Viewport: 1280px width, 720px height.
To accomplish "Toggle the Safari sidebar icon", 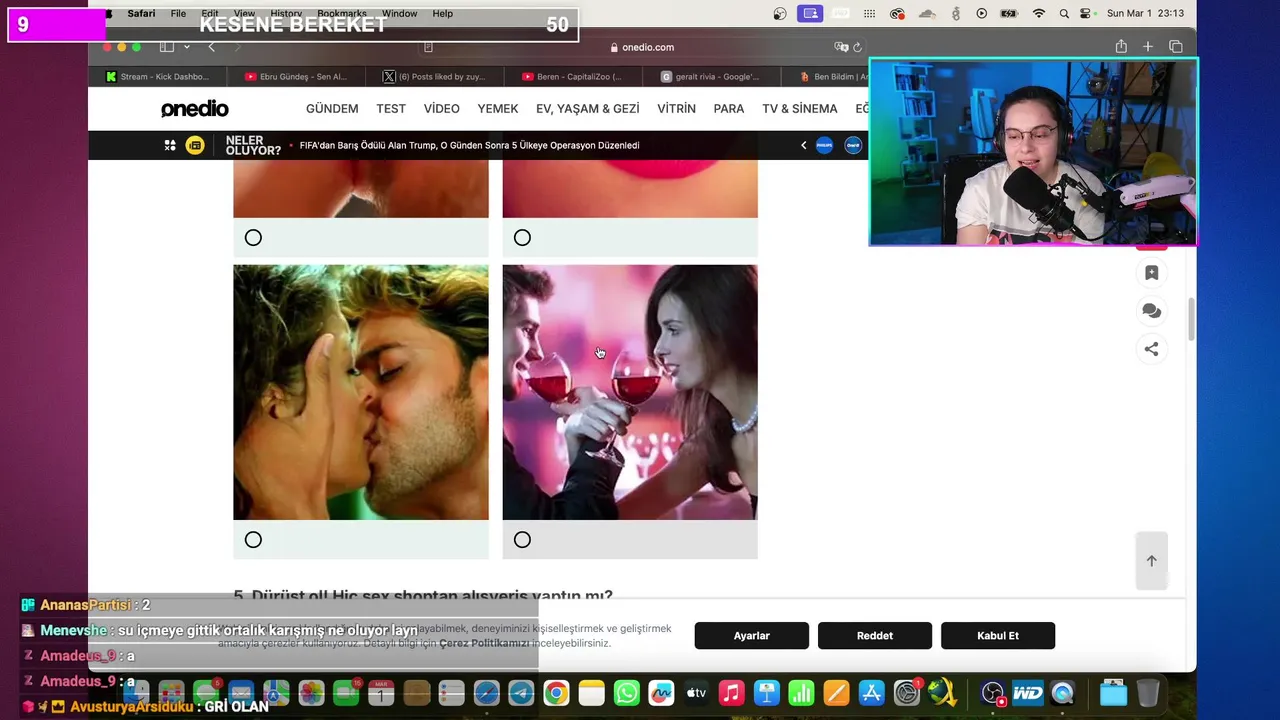I will 167,47.
